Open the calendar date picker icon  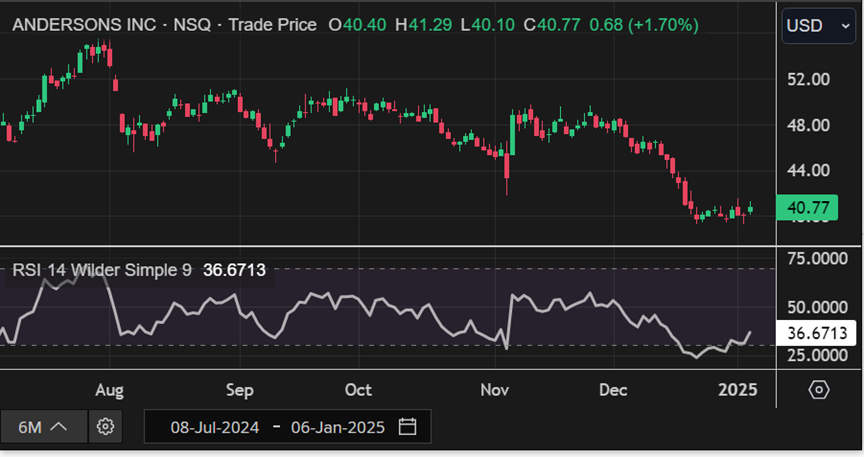click(x=407, y=427)
